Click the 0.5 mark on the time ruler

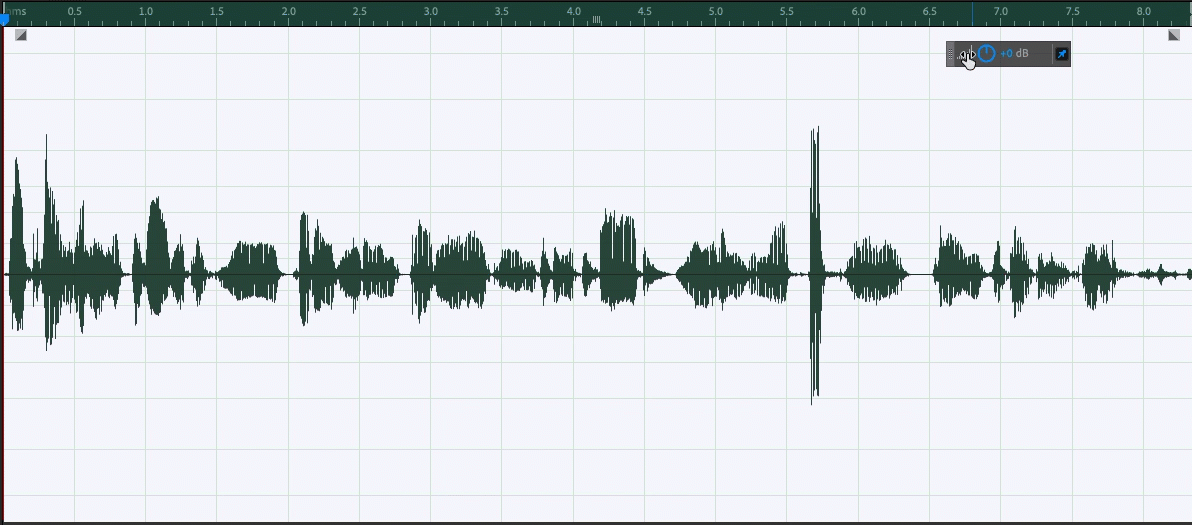pos(75,12)
